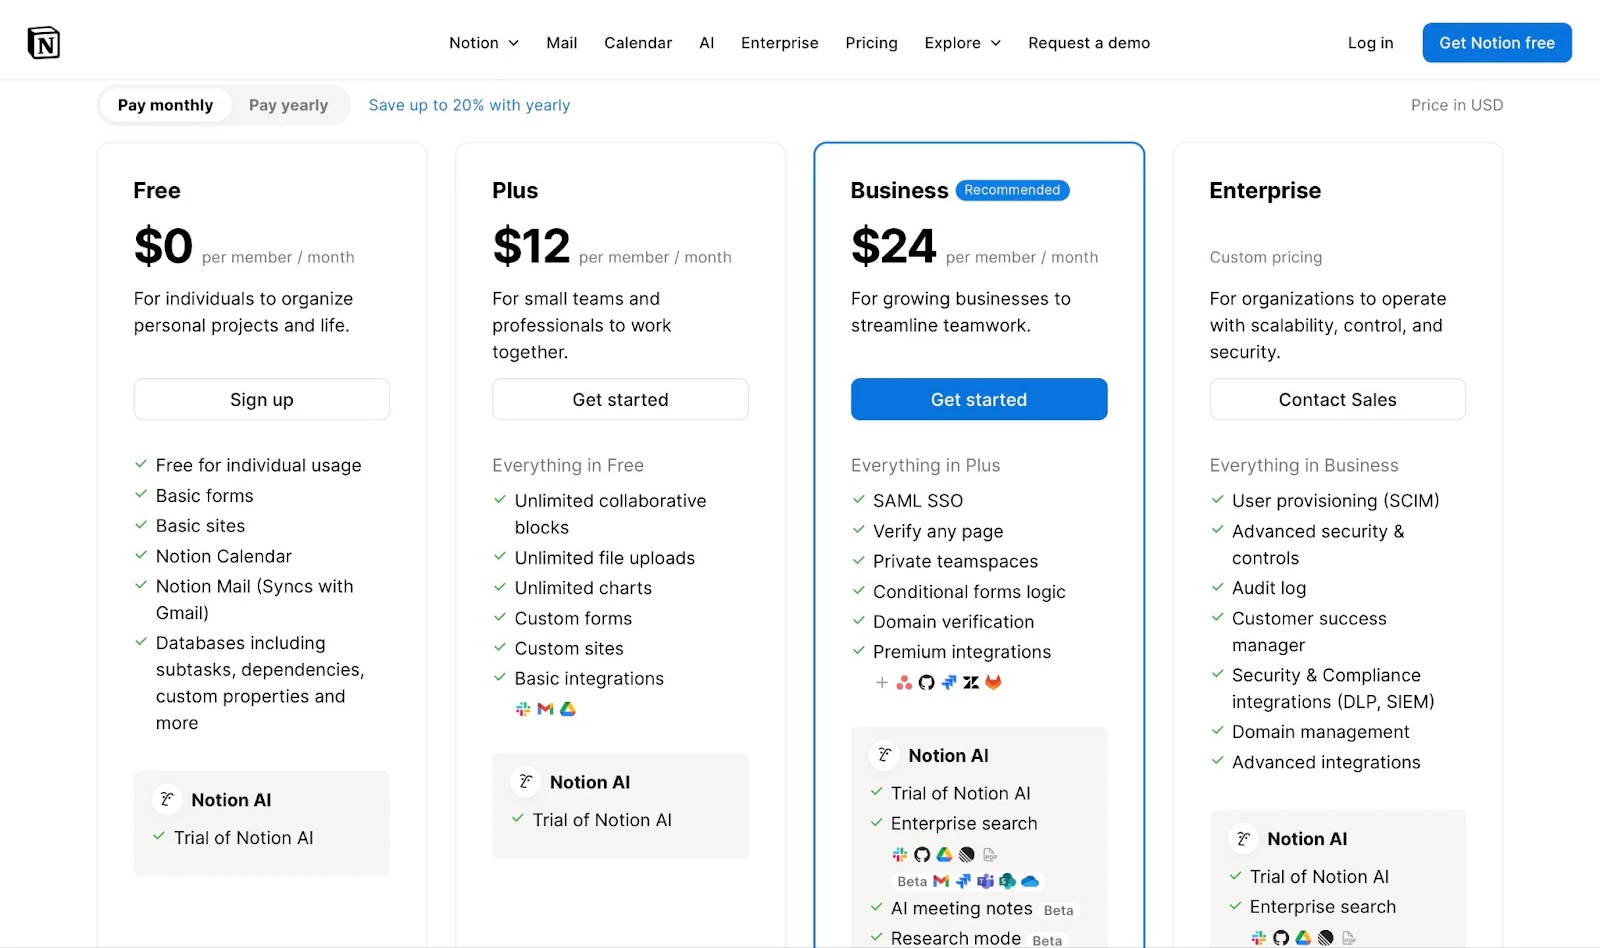Click the PDF icon under Business Enterprise search
This screenshot has height=948, width=1600.
tap(989, 854)
